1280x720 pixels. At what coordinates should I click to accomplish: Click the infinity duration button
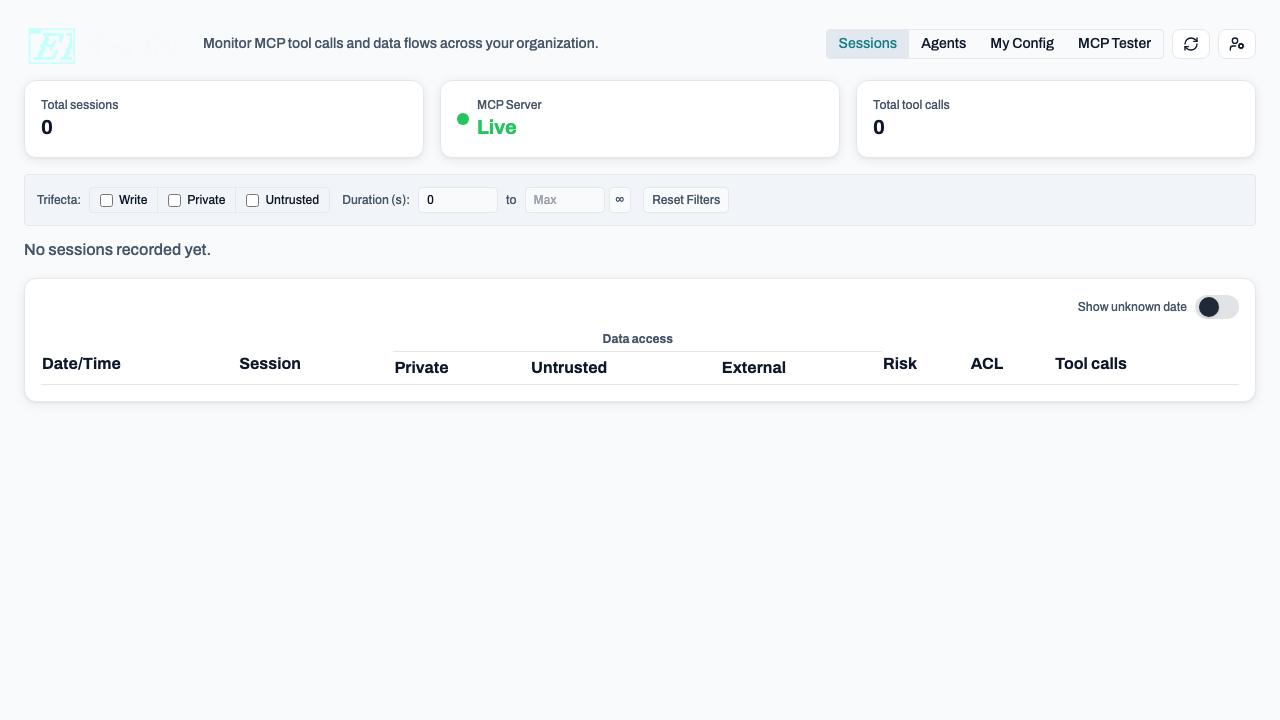(x=620, y=200)
